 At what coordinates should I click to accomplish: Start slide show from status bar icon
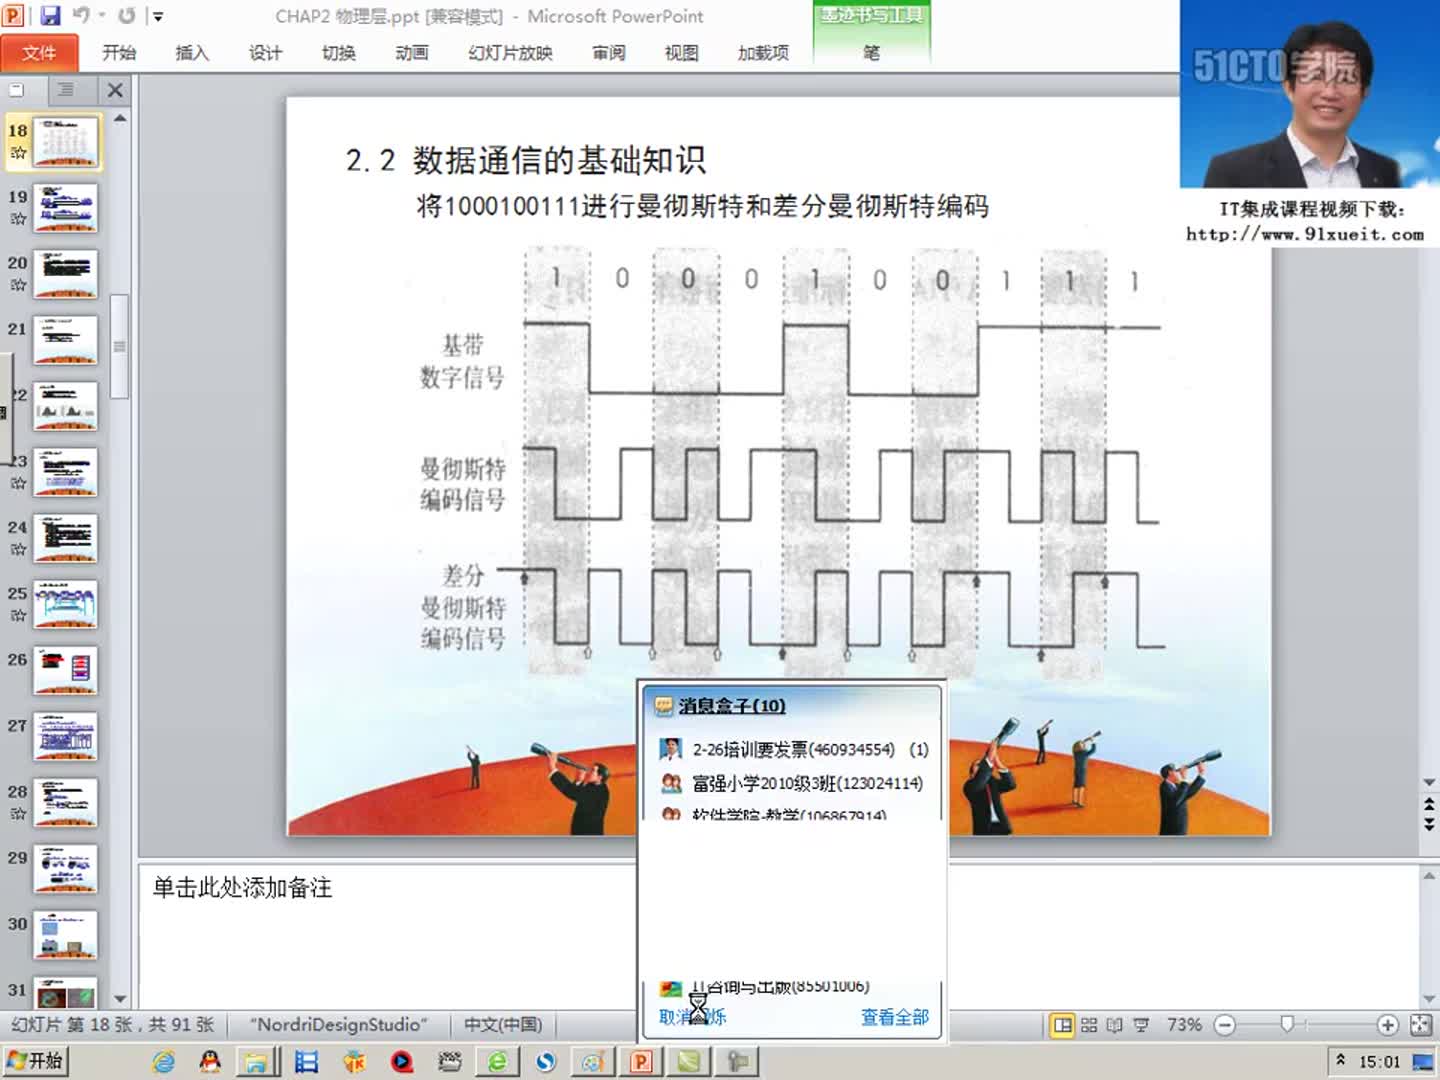click(x=1140, y=1025)
